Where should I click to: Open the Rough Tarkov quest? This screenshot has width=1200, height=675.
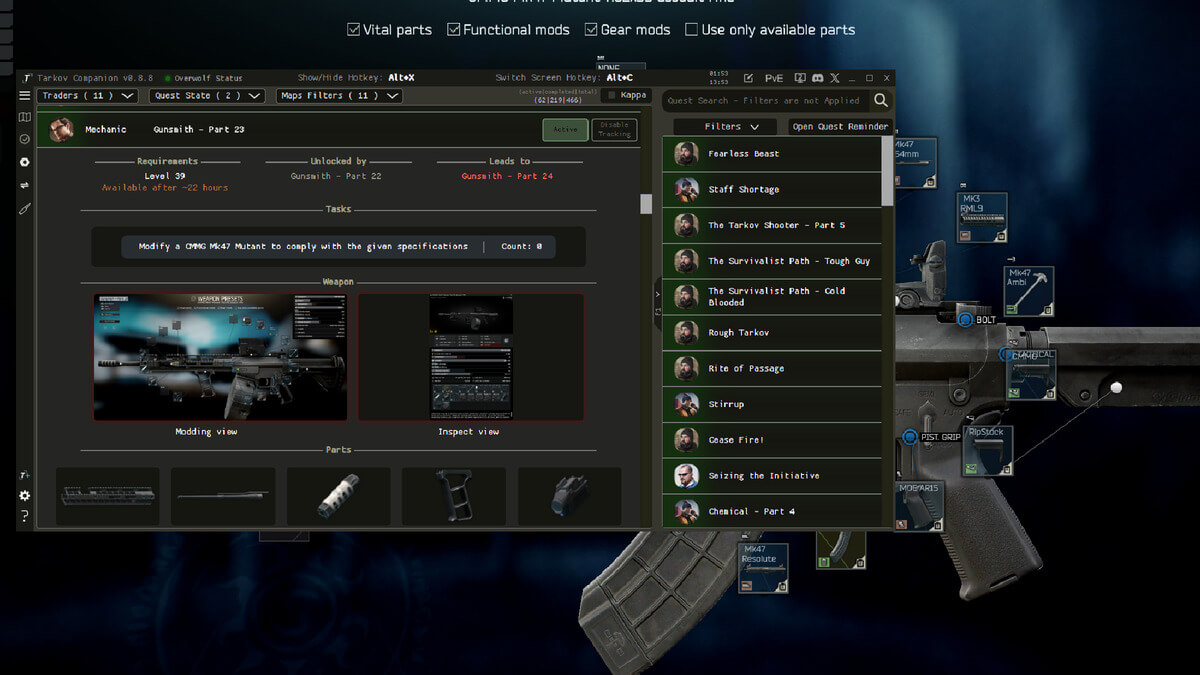point(772,333)
